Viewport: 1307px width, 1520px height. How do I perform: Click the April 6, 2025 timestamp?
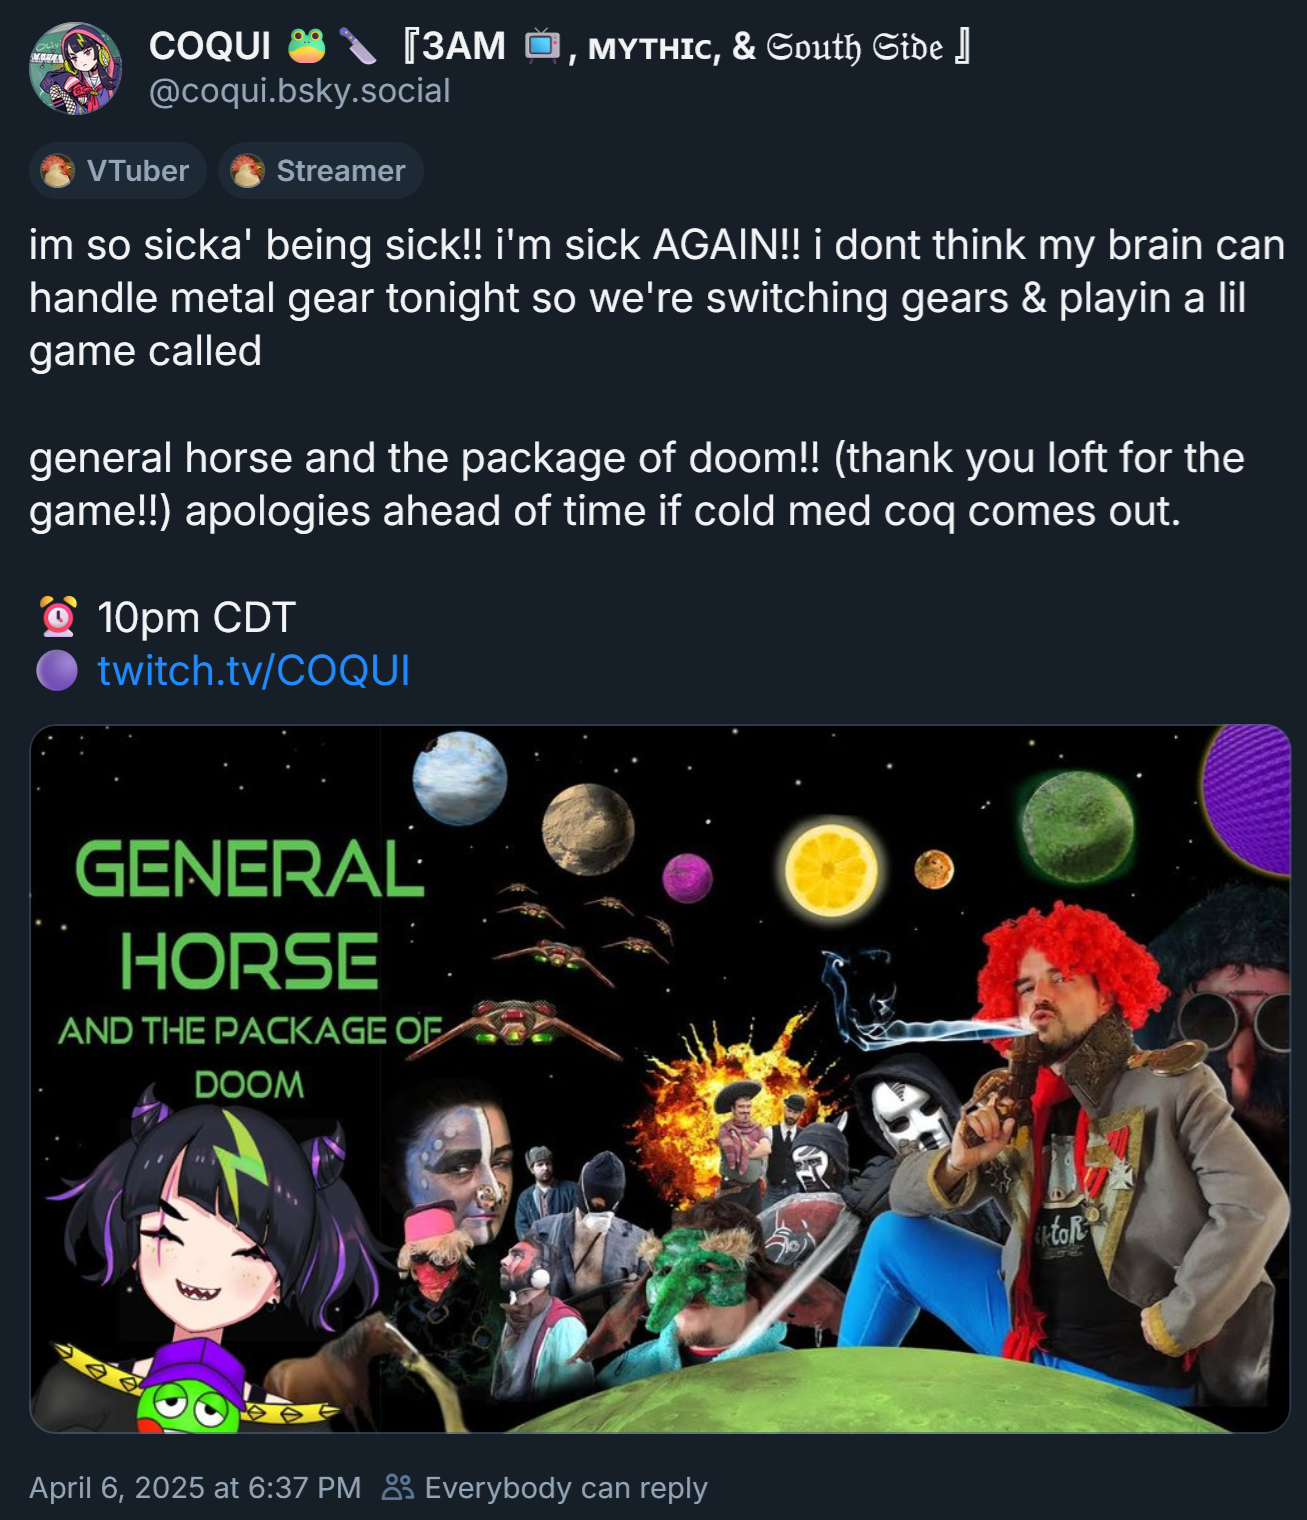tap(195, 1487)
